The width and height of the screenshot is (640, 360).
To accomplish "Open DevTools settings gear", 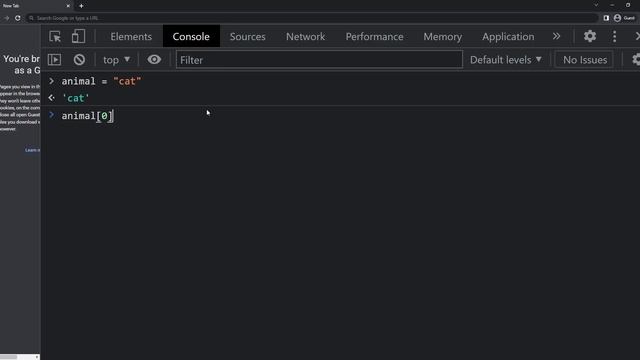I will coord(590,36).
